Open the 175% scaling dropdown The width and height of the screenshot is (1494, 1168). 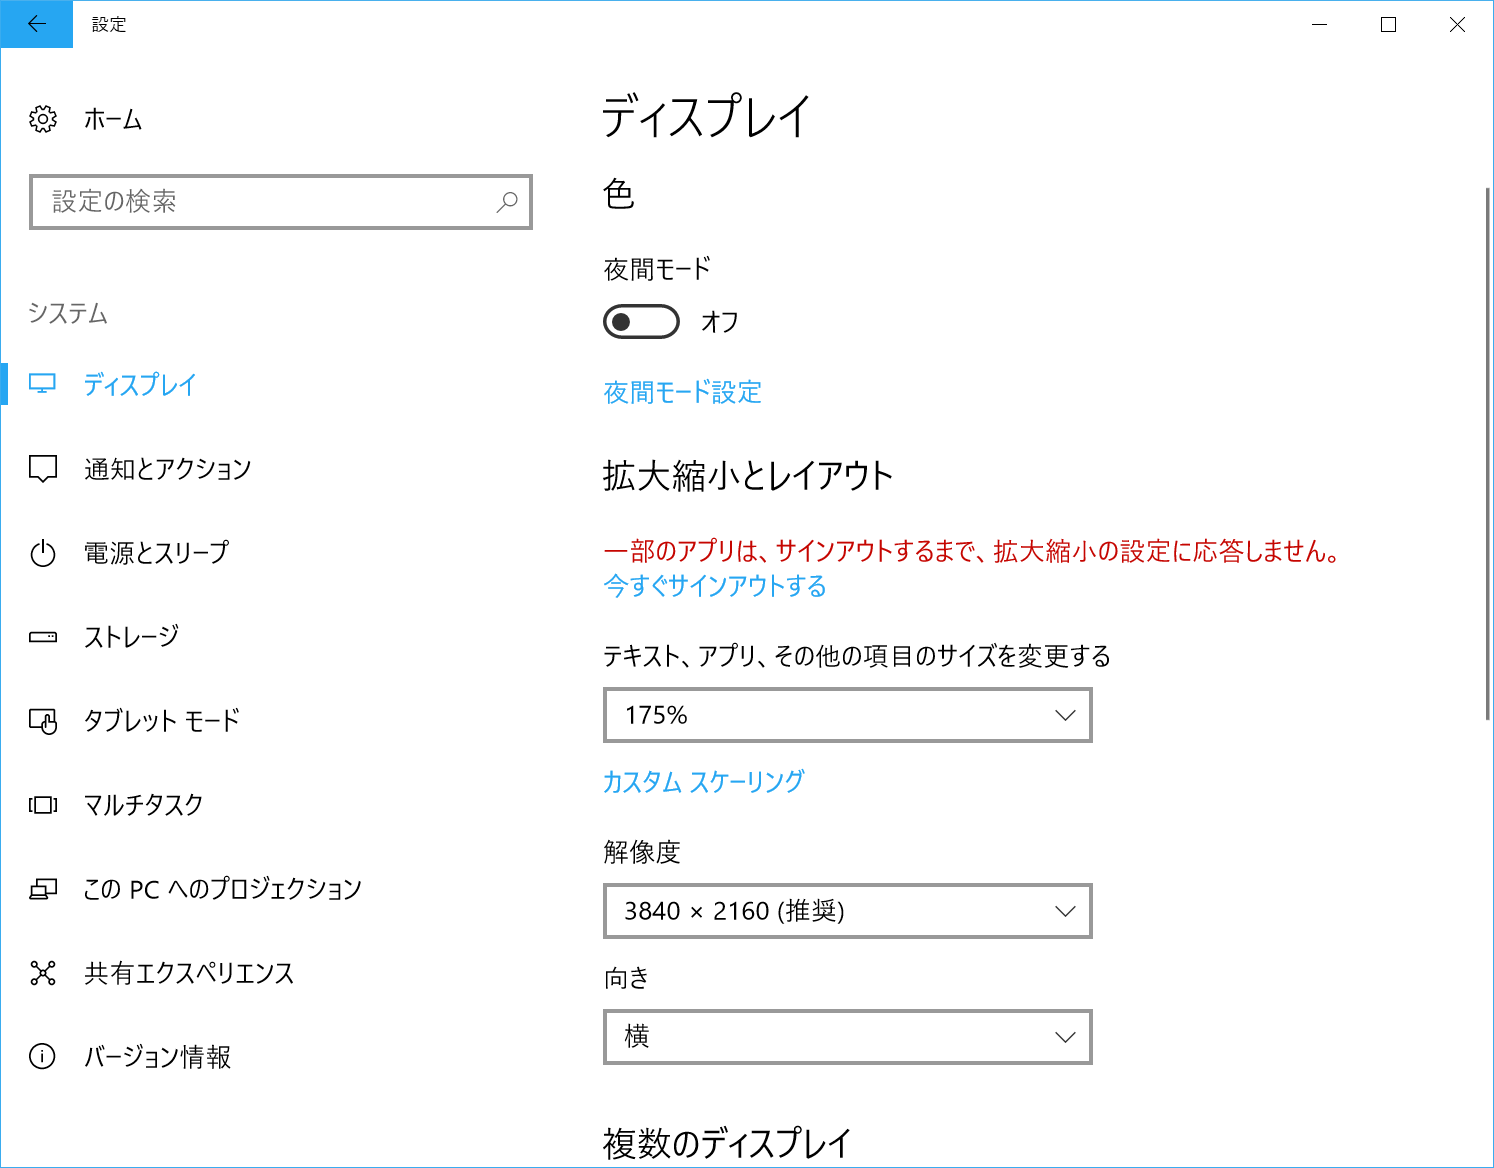coord(846,715)
